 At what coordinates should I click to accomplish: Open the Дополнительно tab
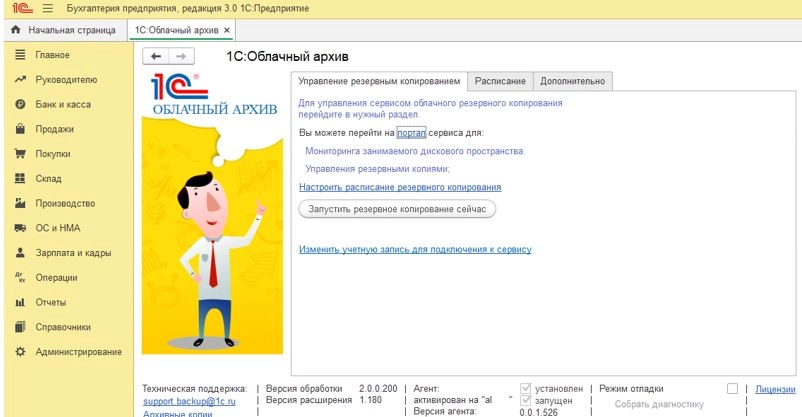tap(572, 81)
